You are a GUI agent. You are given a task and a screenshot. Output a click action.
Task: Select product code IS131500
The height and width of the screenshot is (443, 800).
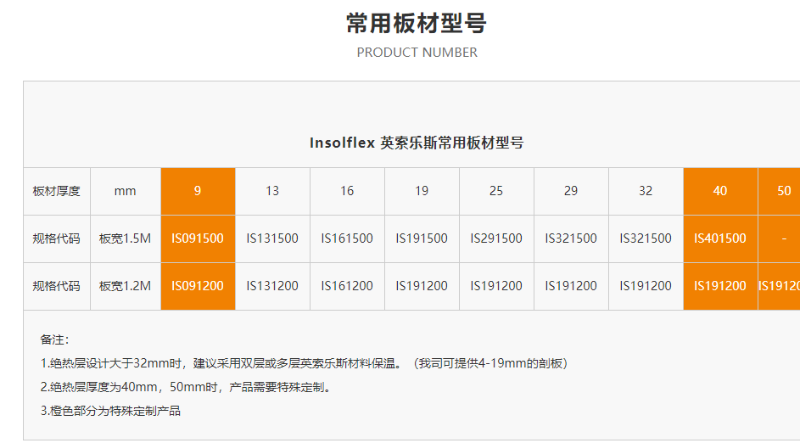click(x=272, y=239)
